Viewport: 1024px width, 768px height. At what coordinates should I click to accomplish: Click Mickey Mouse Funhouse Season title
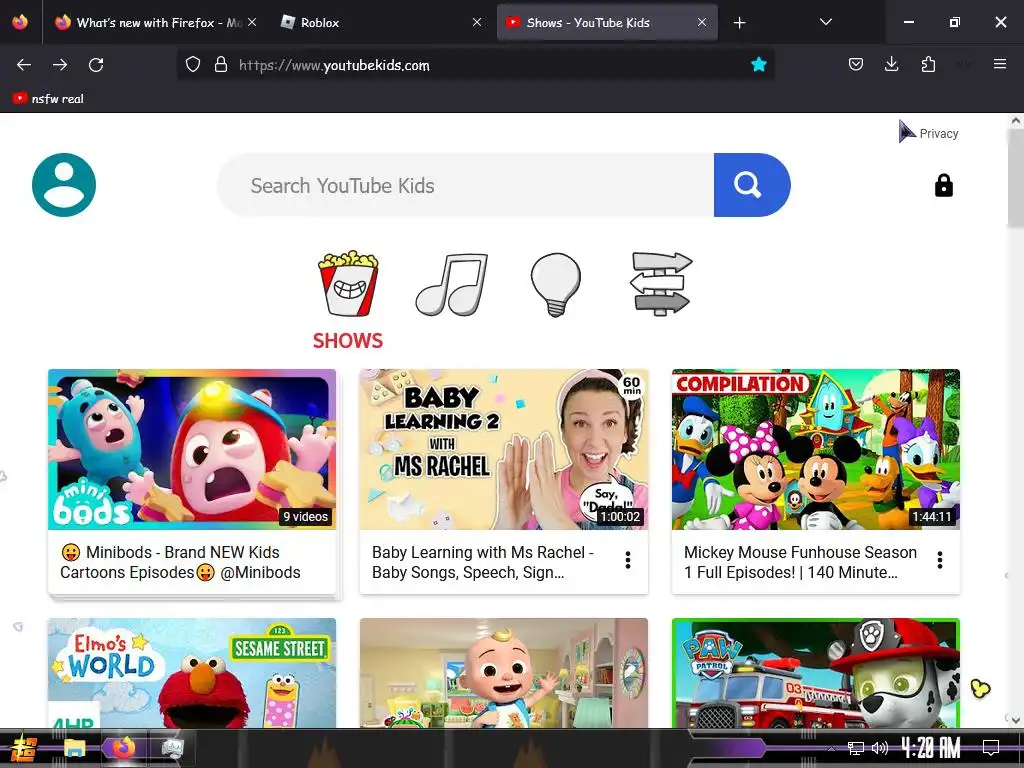coord(800,562)
